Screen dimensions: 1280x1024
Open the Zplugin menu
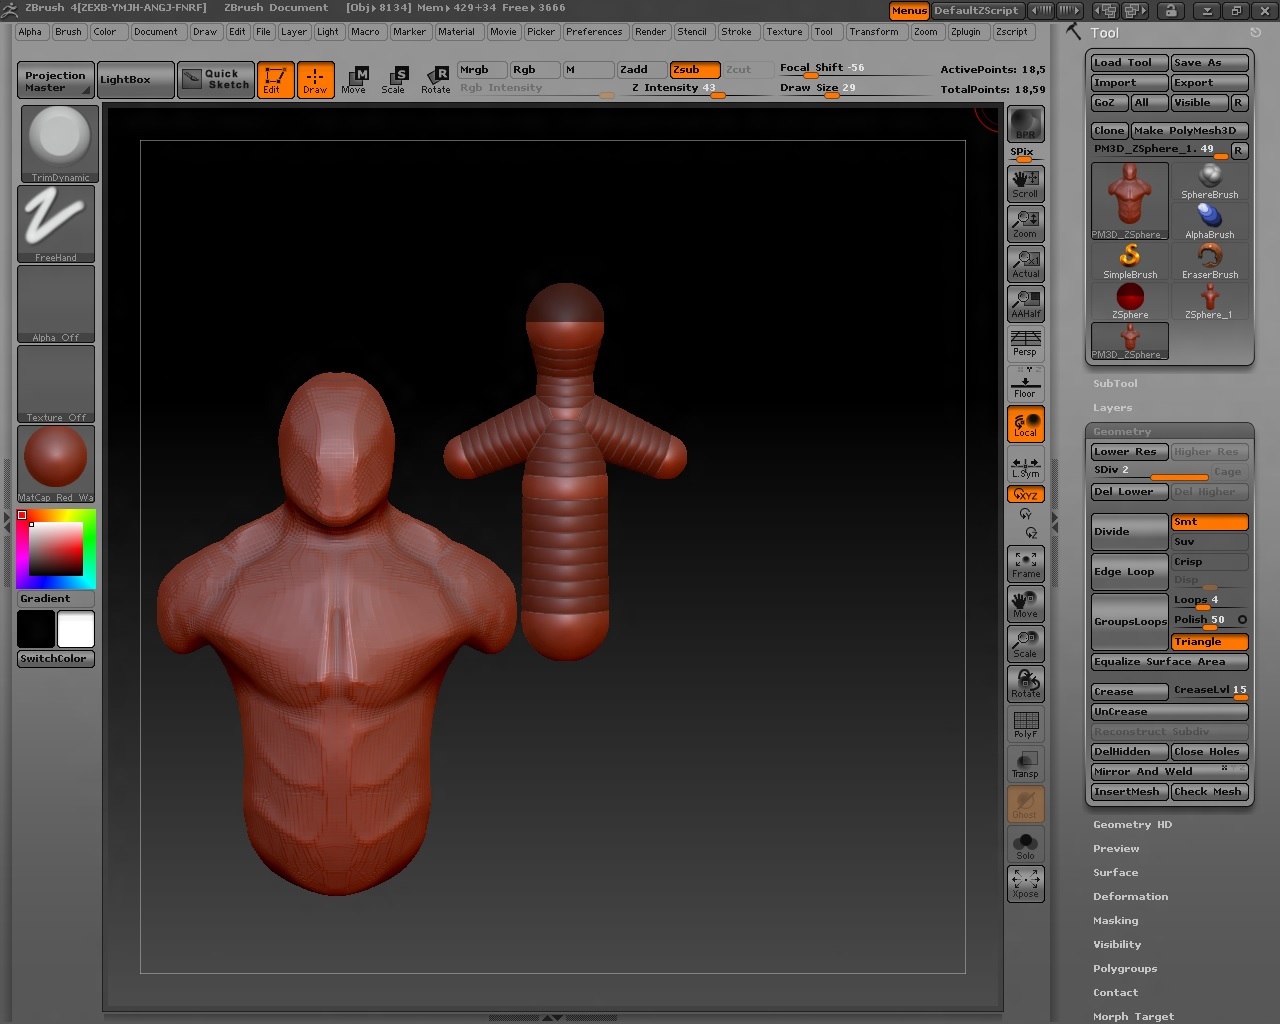tap(965, 32)
